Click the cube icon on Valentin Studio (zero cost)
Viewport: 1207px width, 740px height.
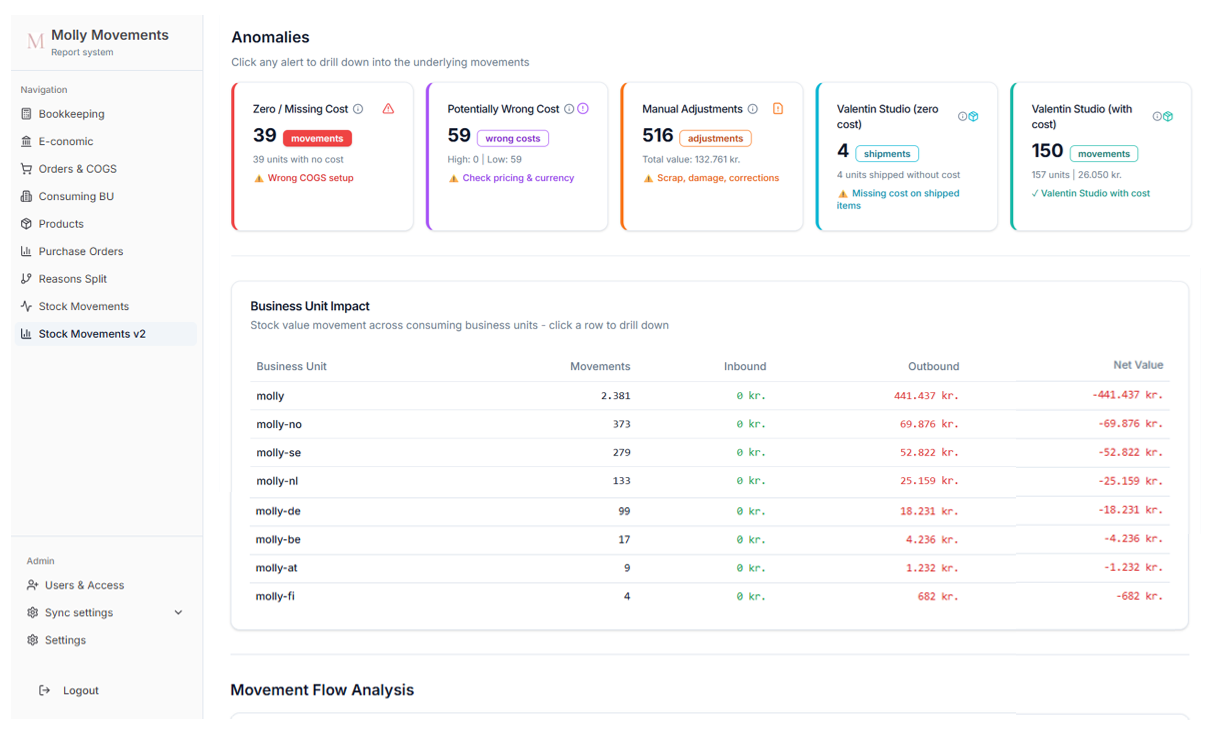pyautogui.click(x=973, y=117)
